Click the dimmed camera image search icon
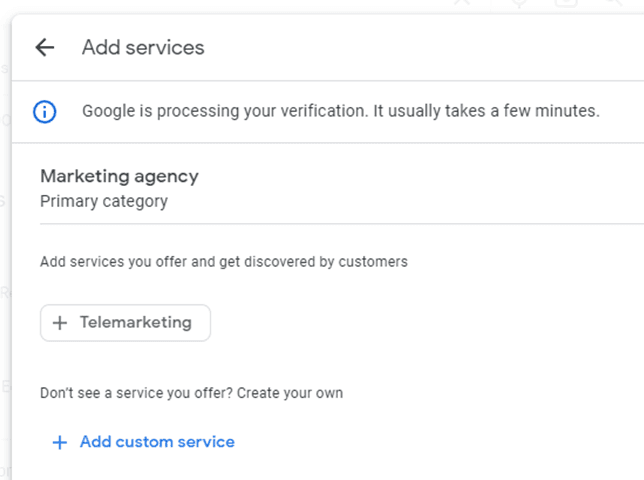This screenshot has height=480, width=644. point(566,3)
